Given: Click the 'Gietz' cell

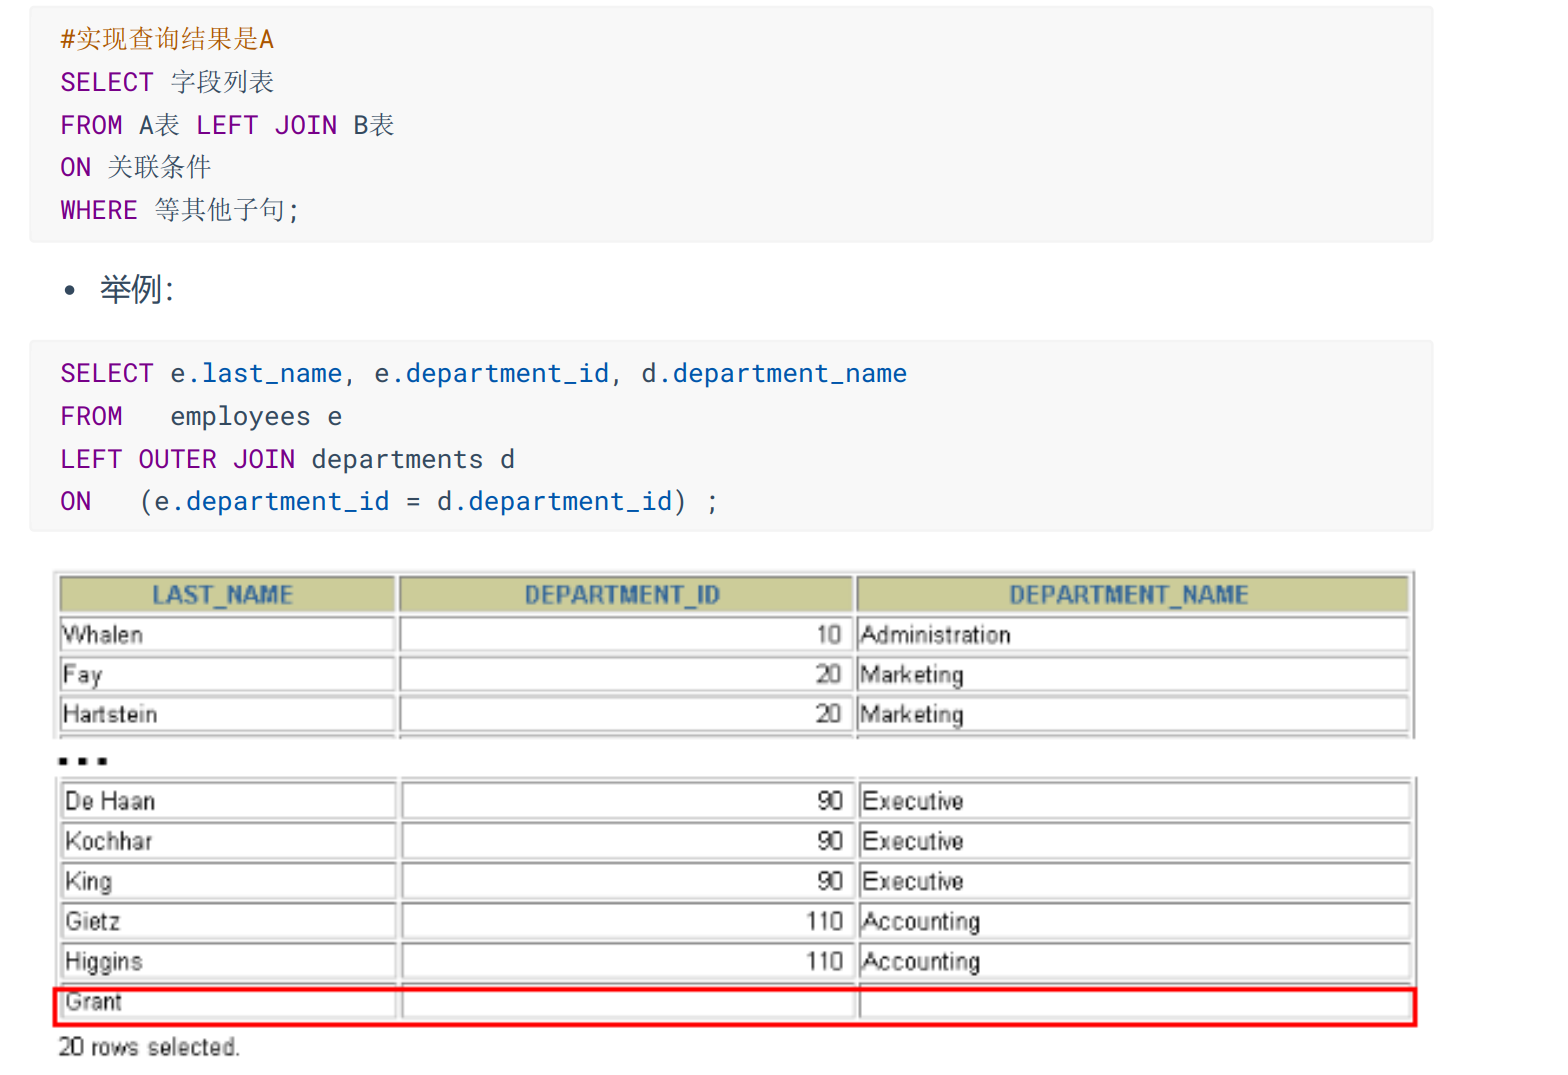Looking at the screenshot, I should coord(229,921).
